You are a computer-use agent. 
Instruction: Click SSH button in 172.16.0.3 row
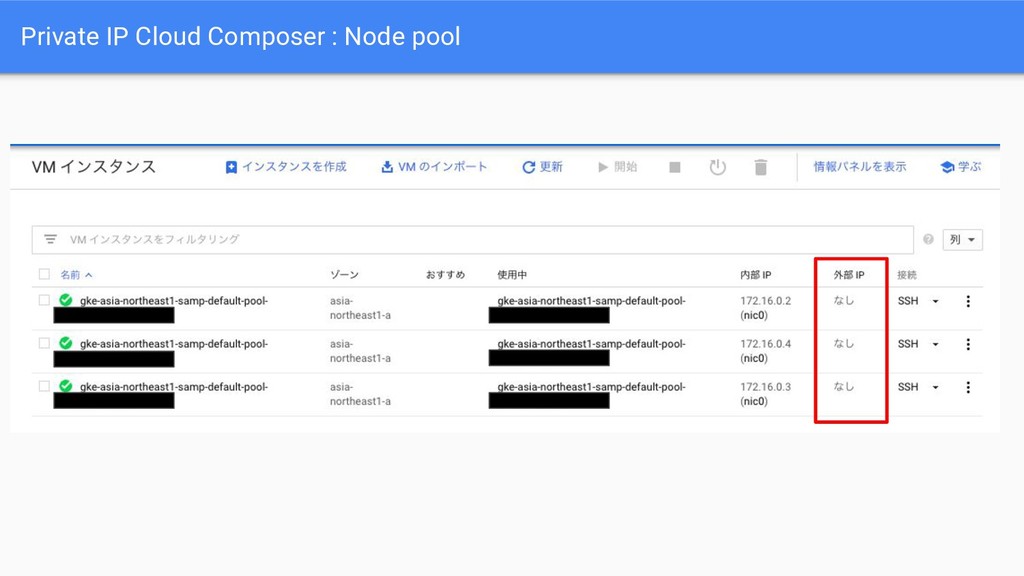click(908, 387)
